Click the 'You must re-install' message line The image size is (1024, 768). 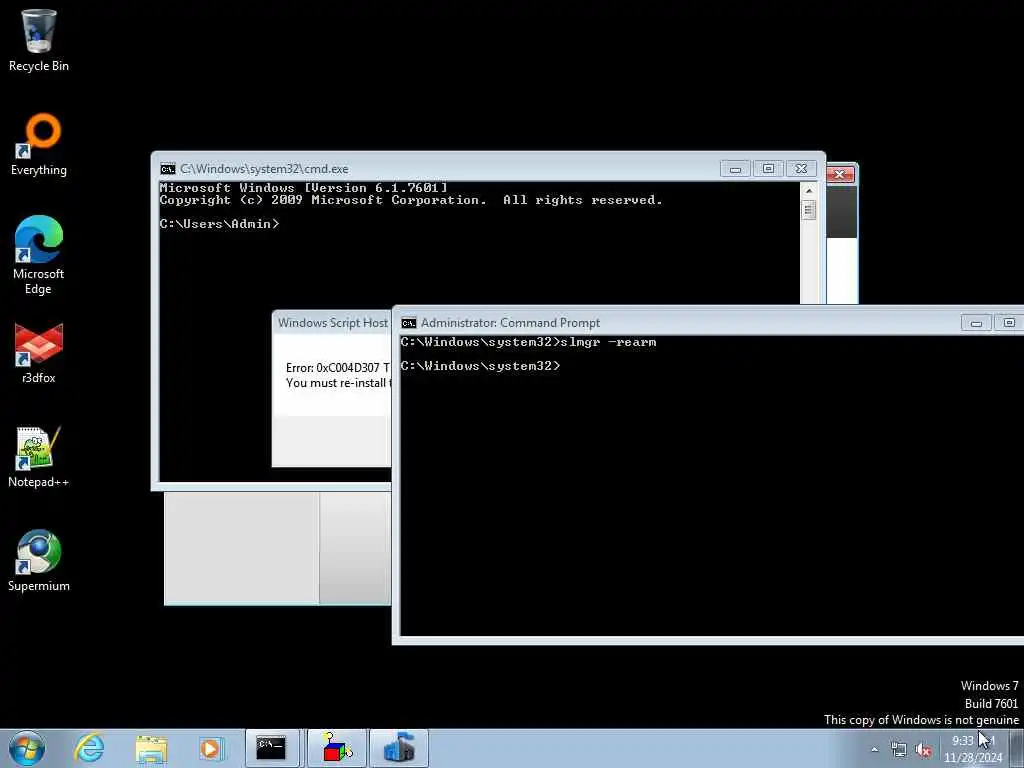[338, 383]
